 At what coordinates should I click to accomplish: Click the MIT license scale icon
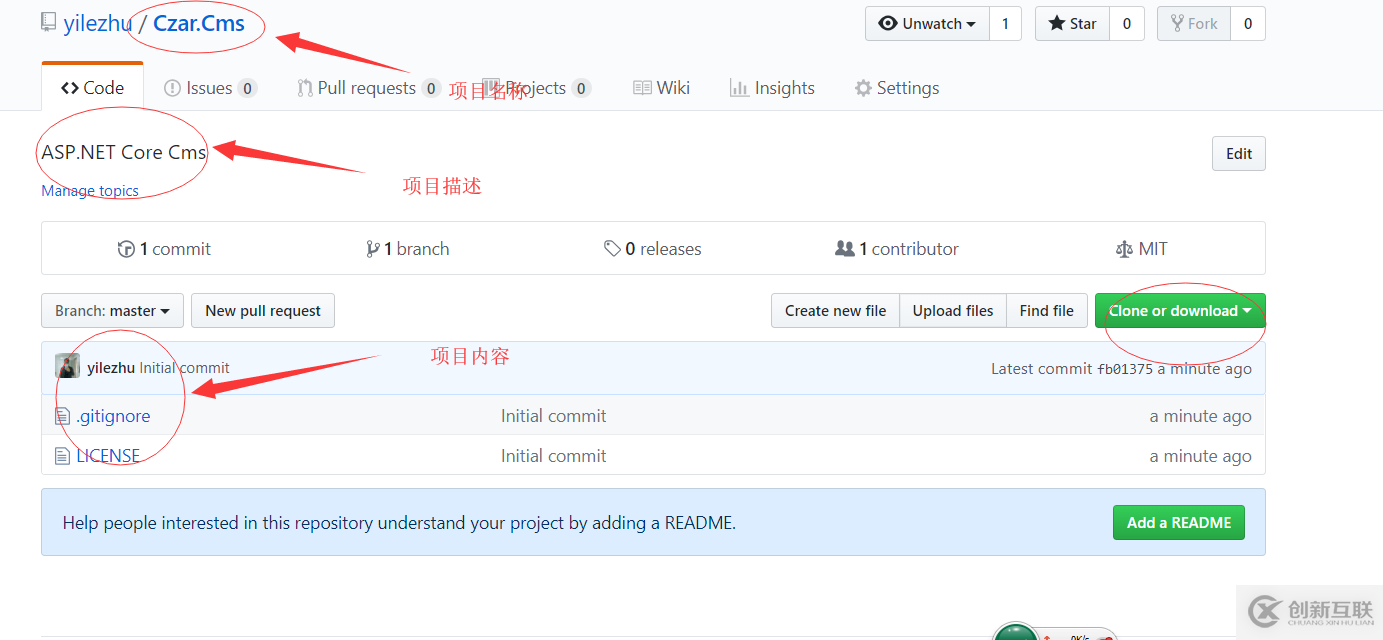[1123, 249]
